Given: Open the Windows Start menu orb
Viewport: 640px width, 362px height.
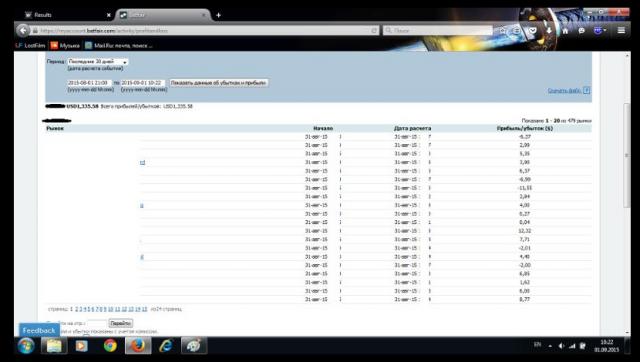Looking at the screenshot, I should coord(26,346).
